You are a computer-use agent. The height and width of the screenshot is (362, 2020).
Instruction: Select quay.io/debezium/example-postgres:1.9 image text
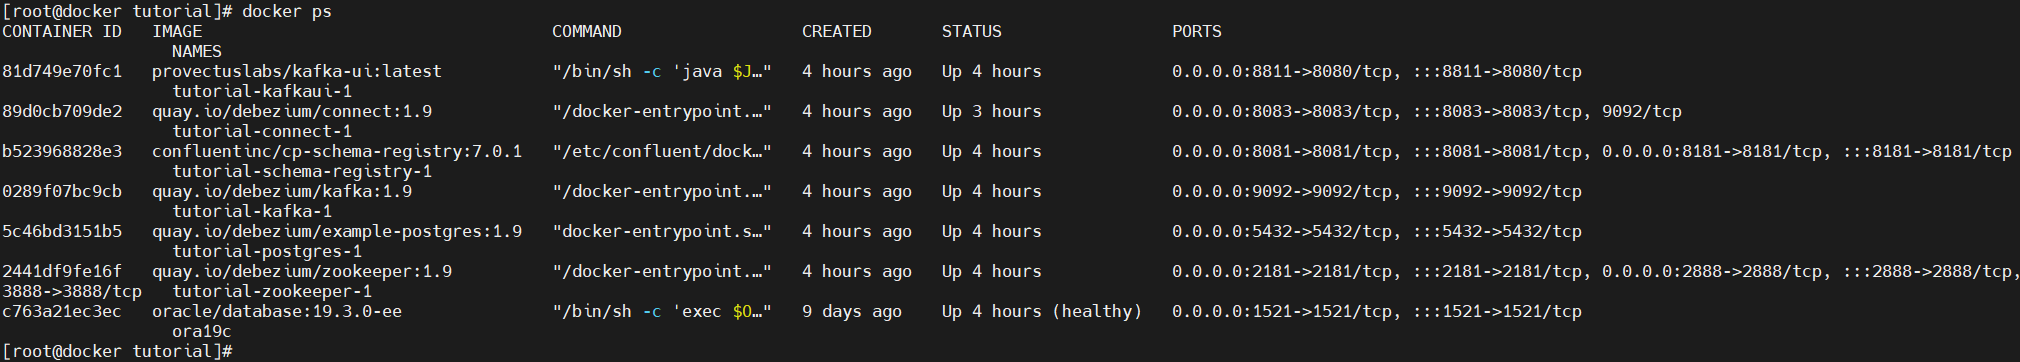(337, 232)
